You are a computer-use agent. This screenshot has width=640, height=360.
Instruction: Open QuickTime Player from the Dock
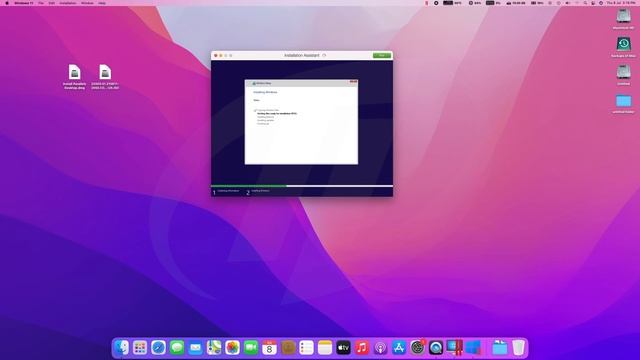tap(436, 348)
